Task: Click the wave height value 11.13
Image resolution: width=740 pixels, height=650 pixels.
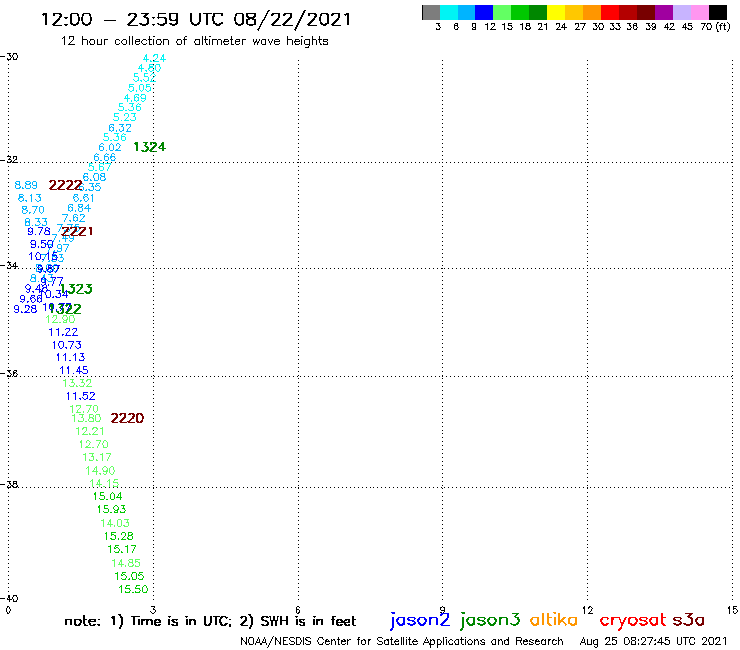Action: tap(70, 357)
